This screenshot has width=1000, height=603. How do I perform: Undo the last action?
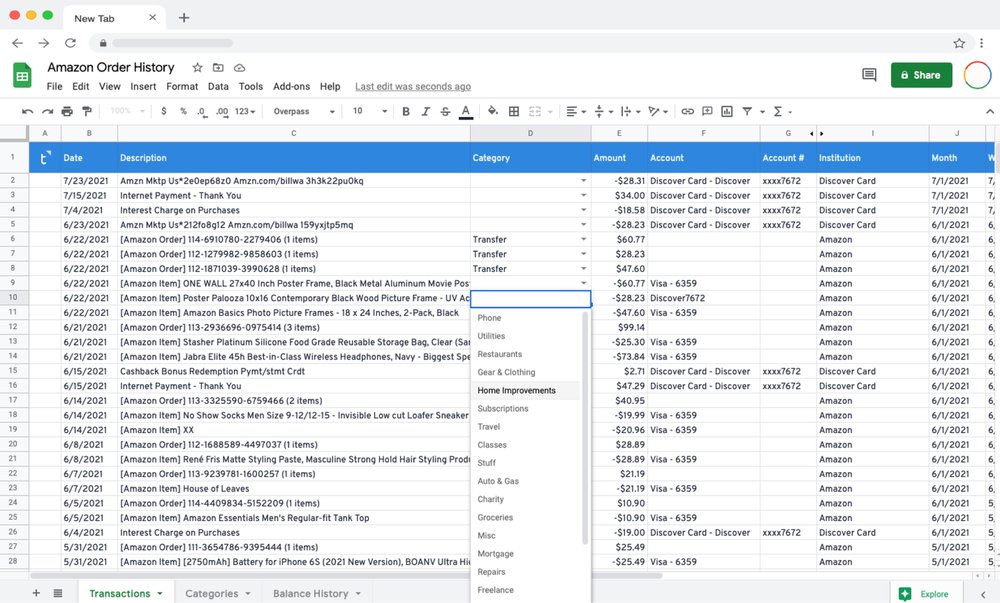click(x=27, y=112)
